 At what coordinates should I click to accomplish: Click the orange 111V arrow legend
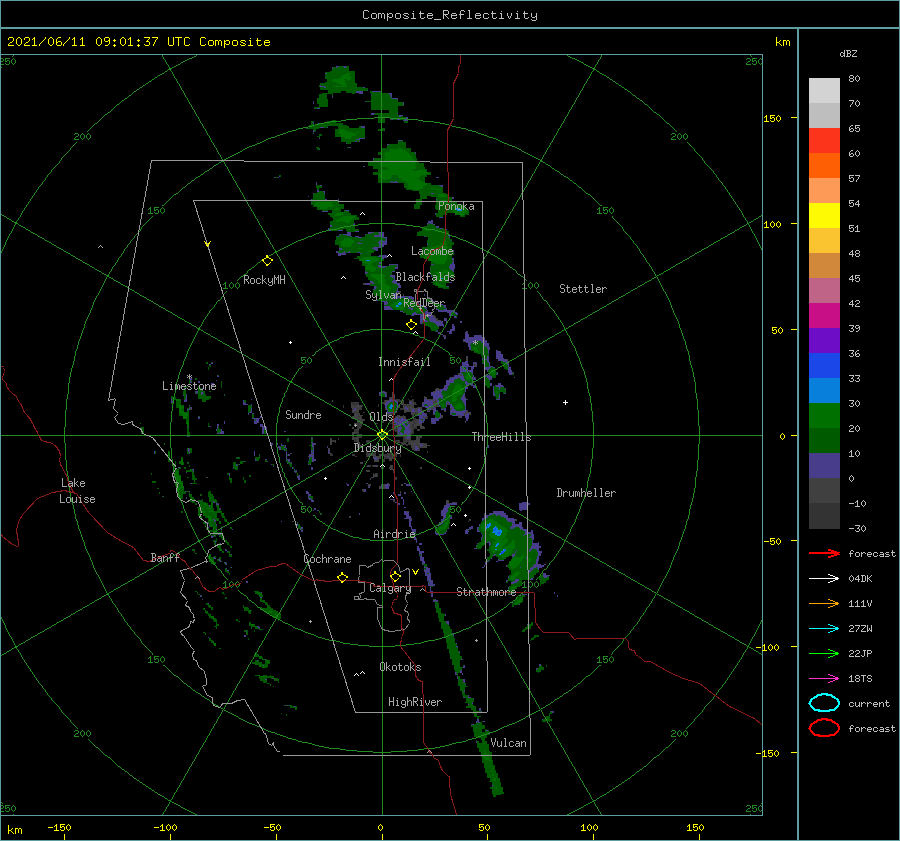click(x=824, y=603)
